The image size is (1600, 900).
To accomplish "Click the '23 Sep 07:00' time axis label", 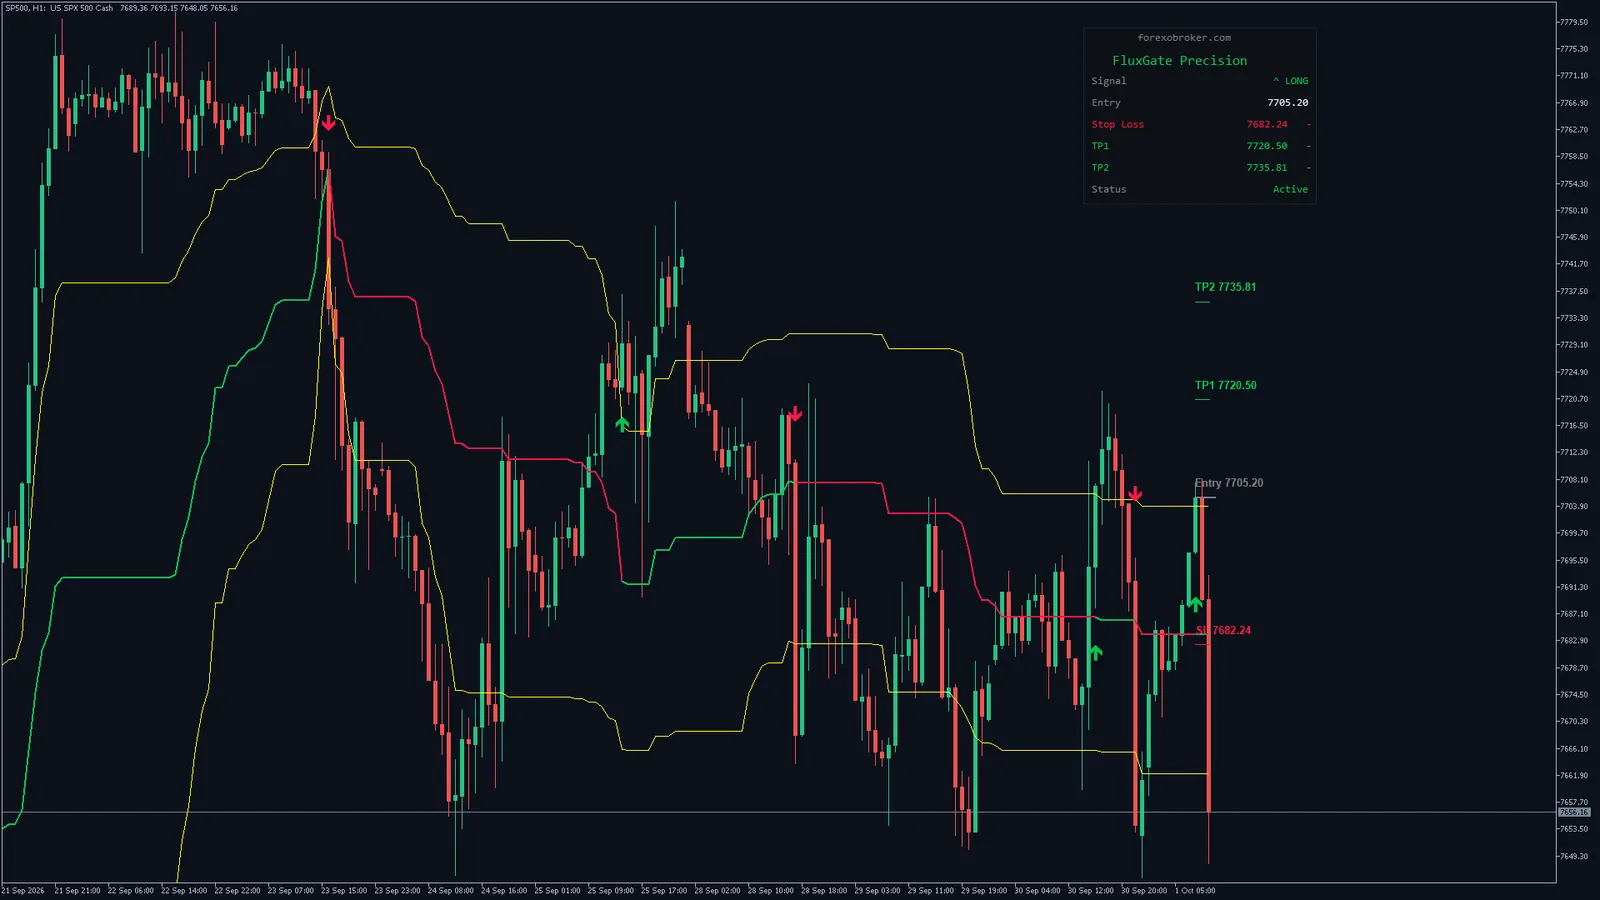I will click(290, 890).
